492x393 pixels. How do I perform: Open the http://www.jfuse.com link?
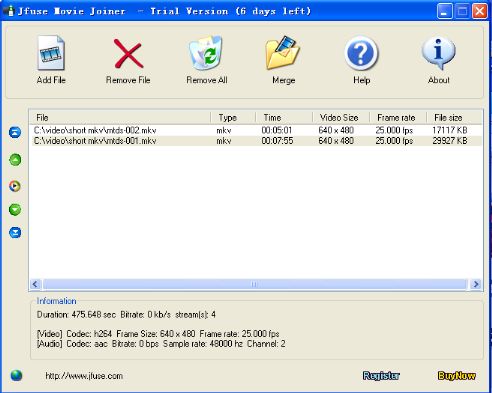pyautogui.click(x=84, y=376)
